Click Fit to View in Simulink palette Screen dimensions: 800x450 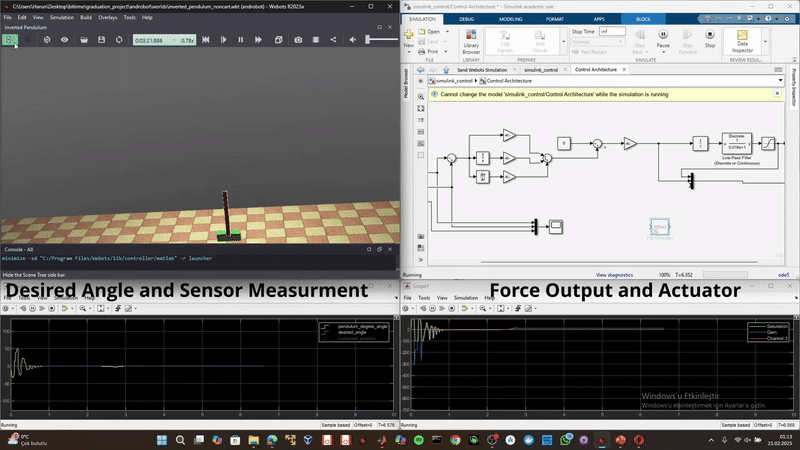click(x=420, y=109)
